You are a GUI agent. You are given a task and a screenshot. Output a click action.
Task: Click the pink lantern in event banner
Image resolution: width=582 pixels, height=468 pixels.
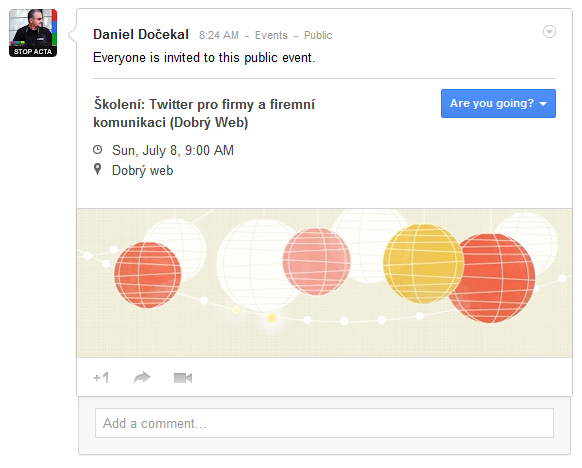click(316, 261)
